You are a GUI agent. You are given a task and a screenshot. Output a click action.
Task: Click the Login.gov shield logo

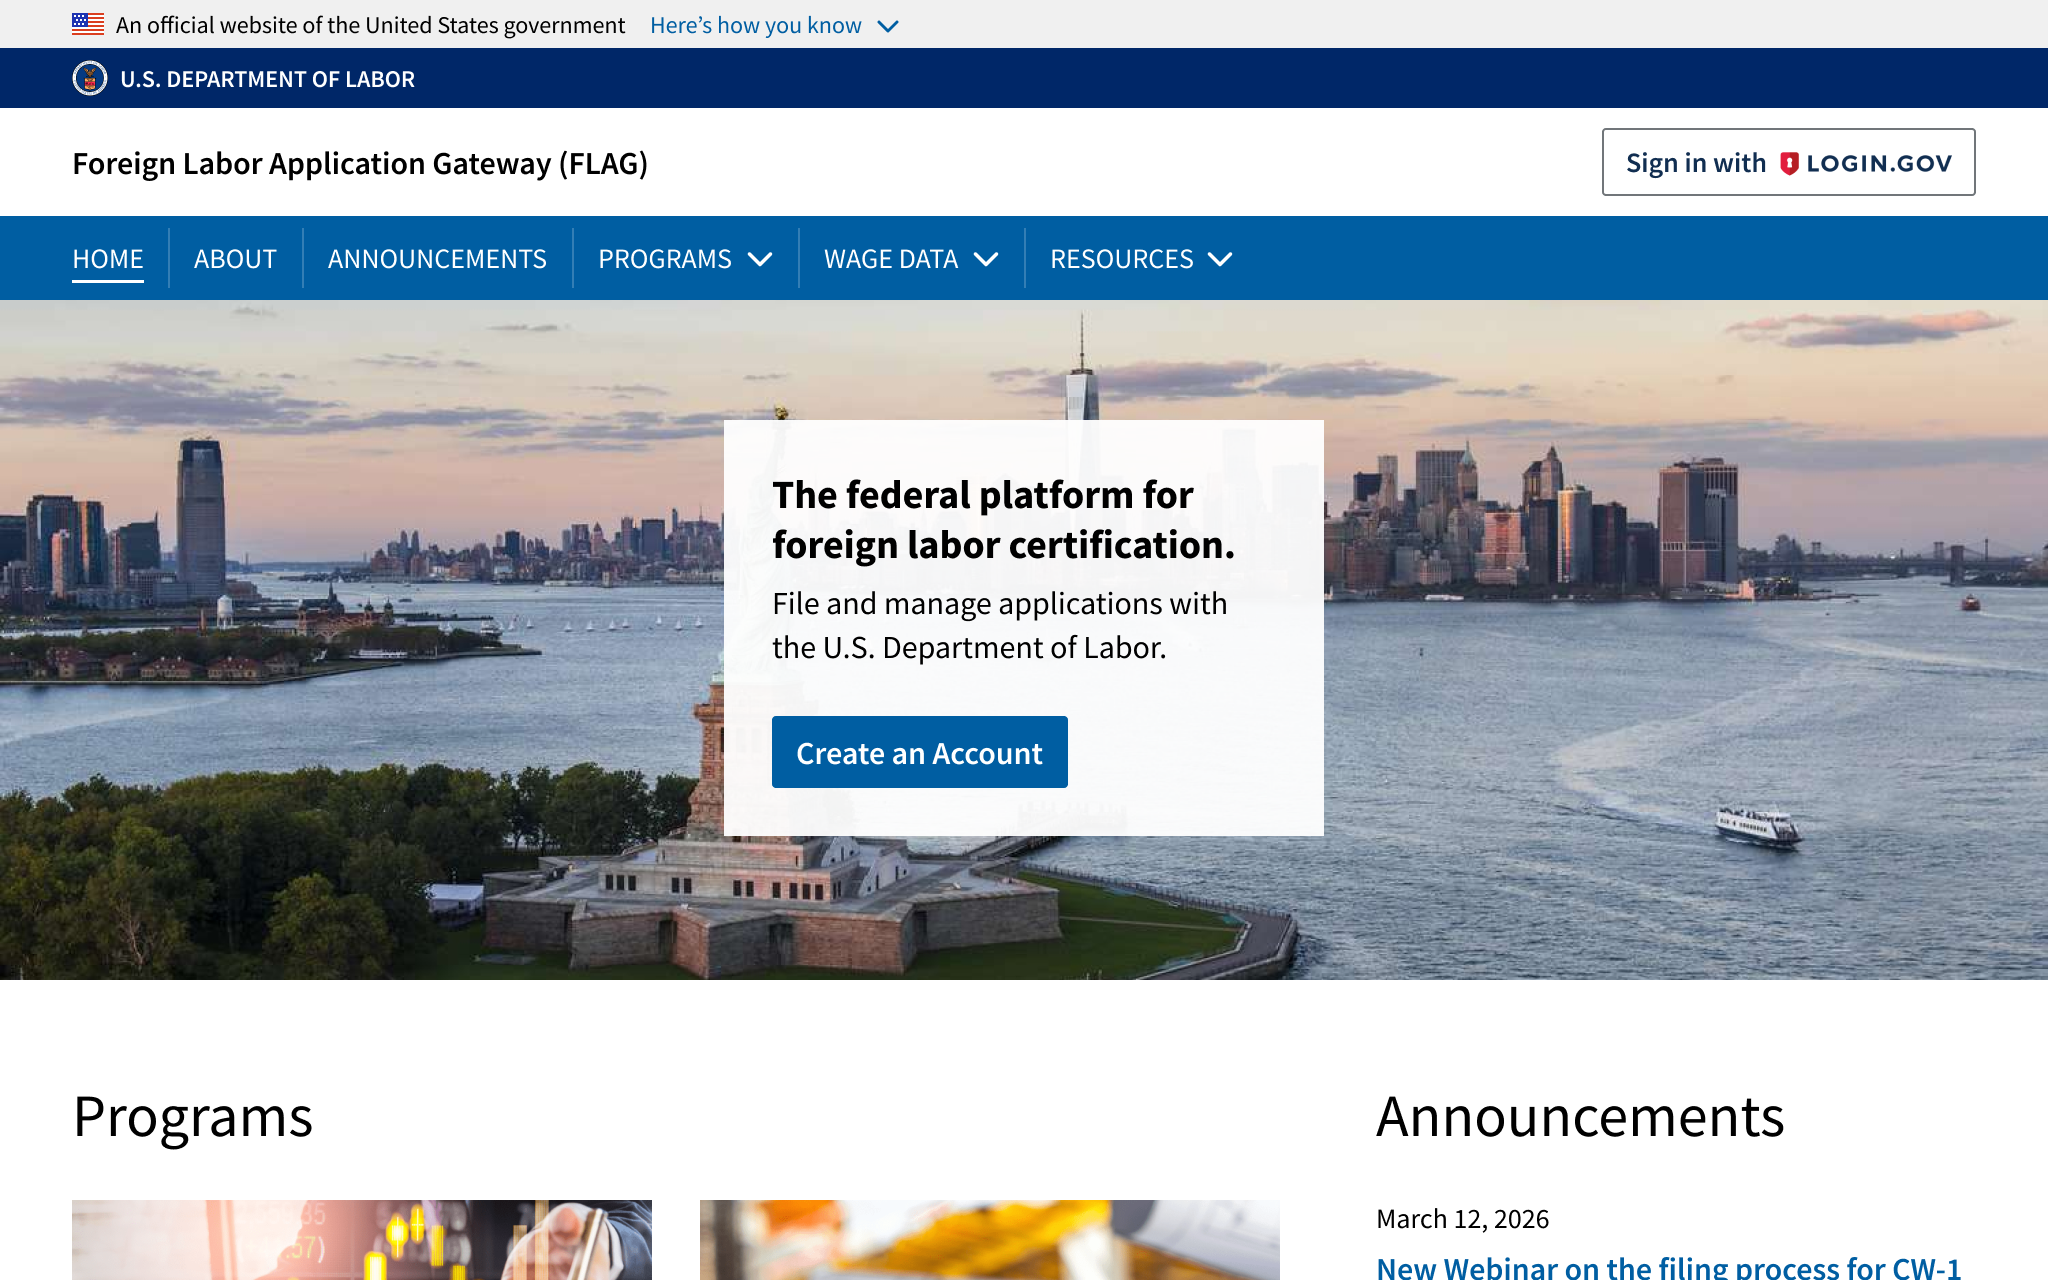click(x=1790, y=163)
